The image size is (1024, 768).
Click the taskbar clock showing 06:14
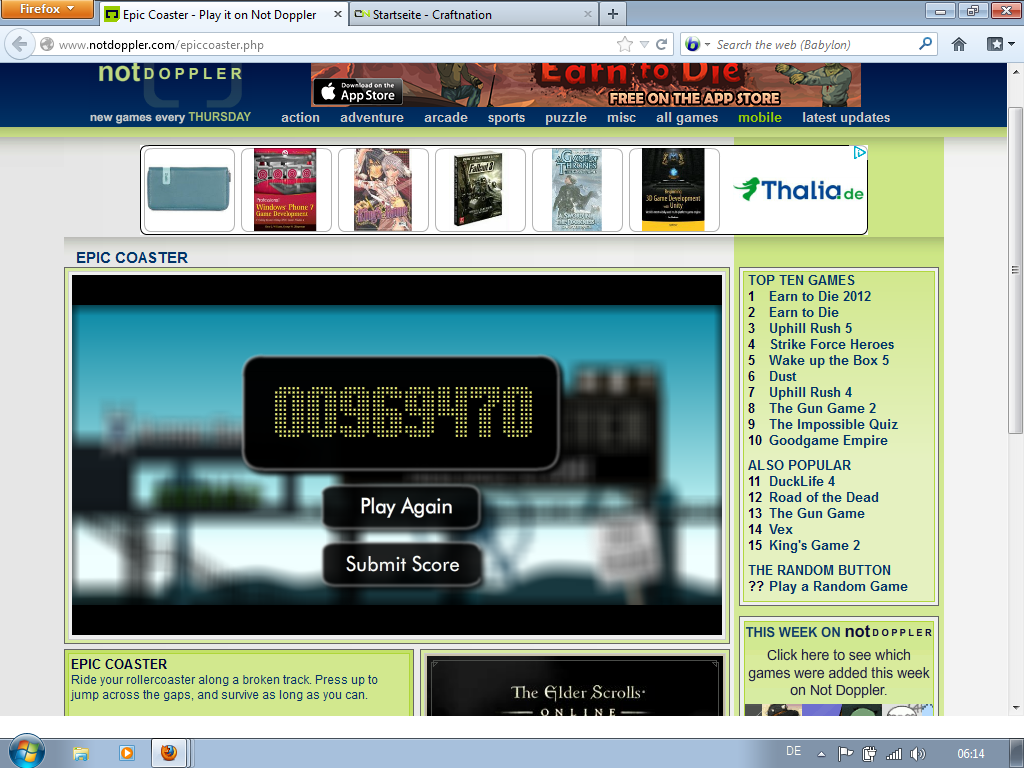pos(970,754)
